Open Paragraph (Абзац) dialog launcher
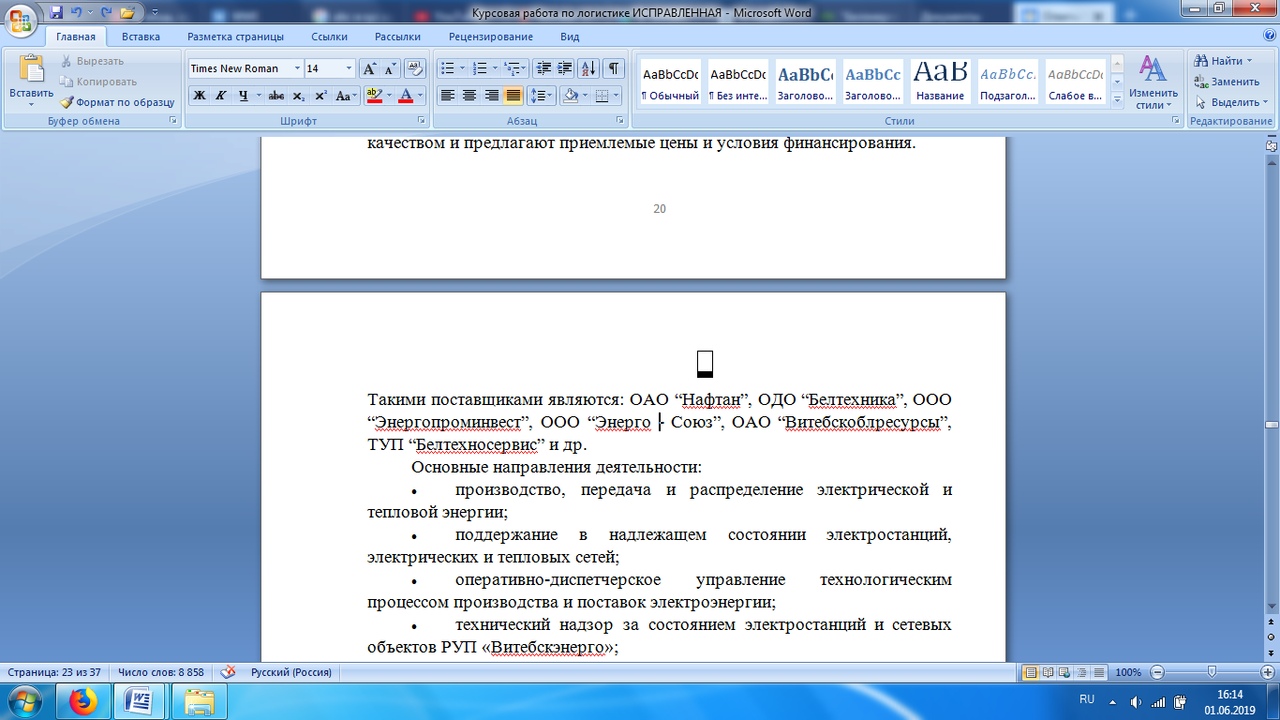This screenshot has width=1280, height=720. tap(621, 121)
